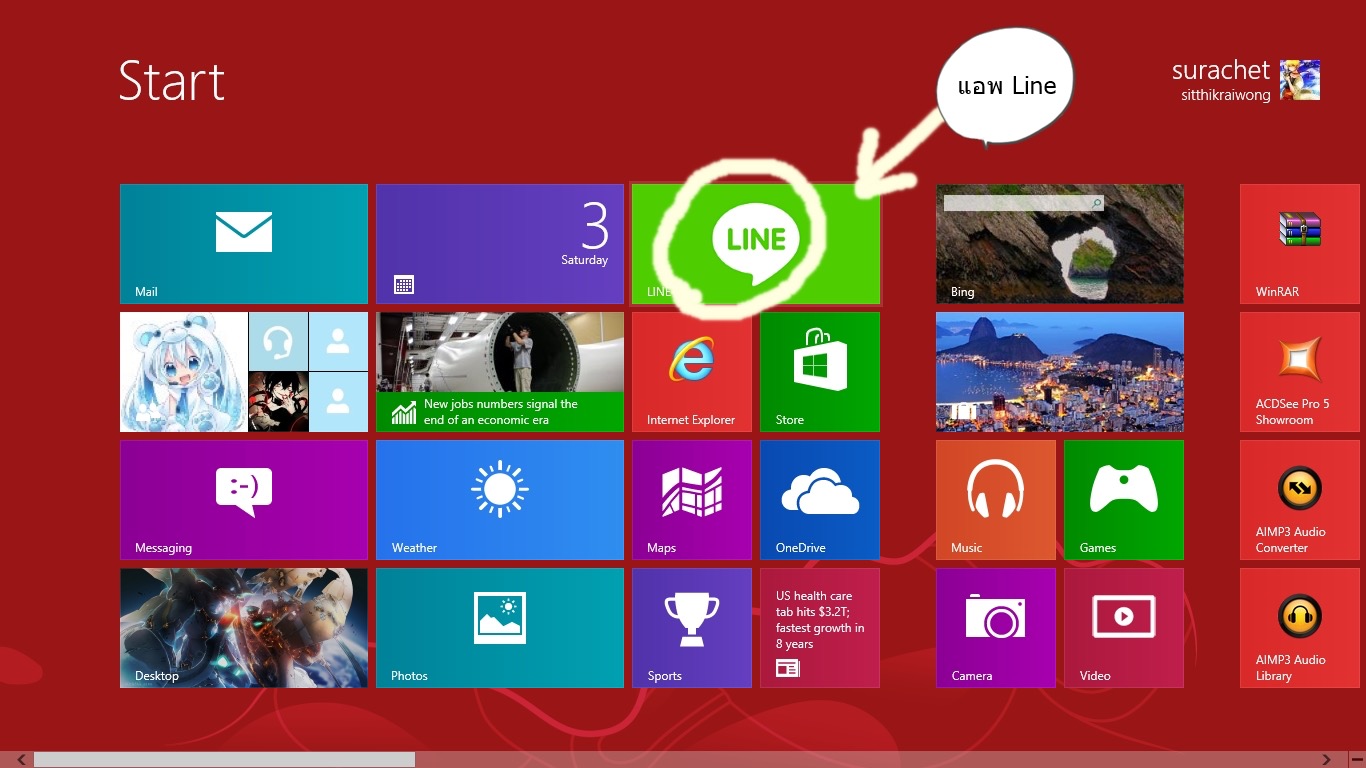The height and width of the screenshot is (768, 1366).
Task: Click the Bing tile search box
Action: [x=1023, y=203]
